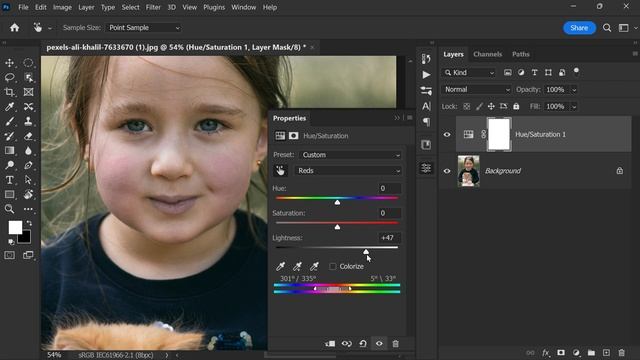Screen dimensions: 640x360
Task: Select the Lasso tool
Action: point(9,78)
